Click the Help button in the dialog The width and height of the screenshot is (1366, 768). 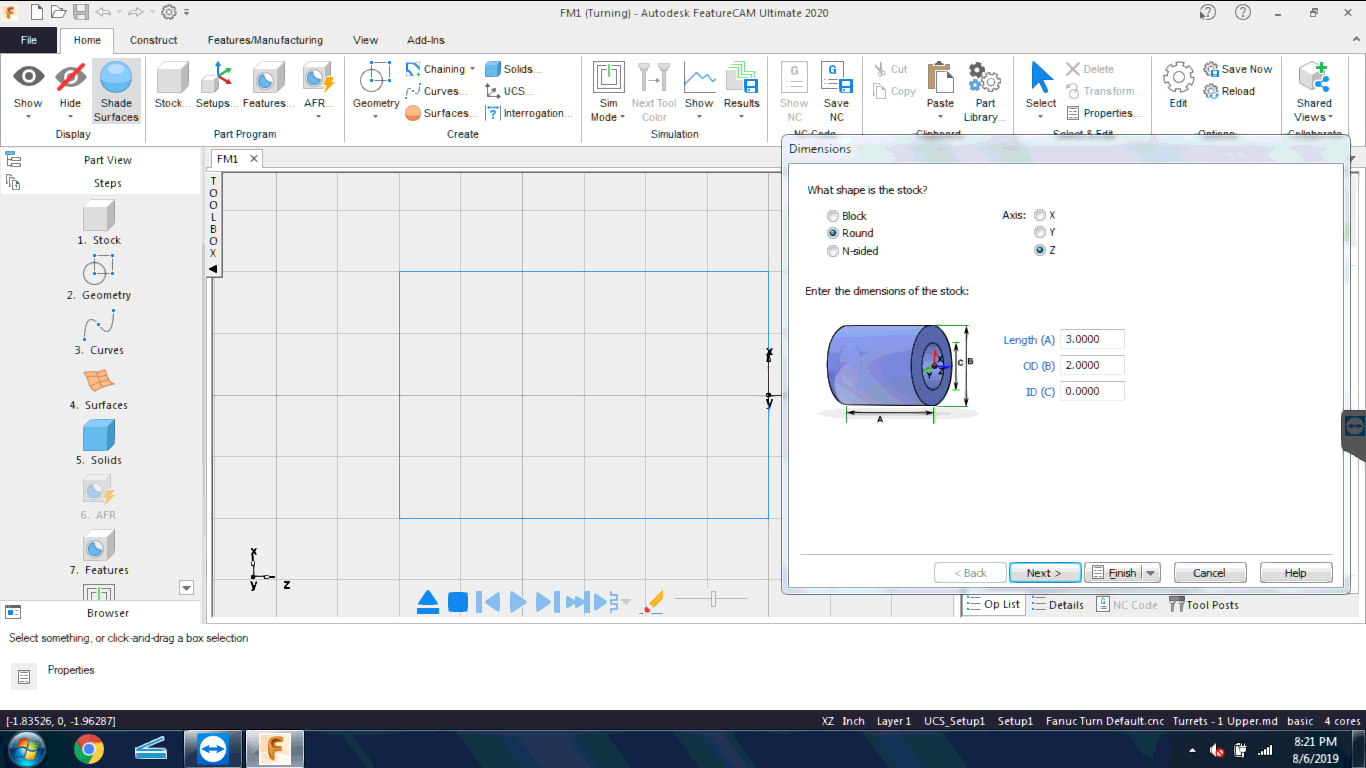[1295, 573]
